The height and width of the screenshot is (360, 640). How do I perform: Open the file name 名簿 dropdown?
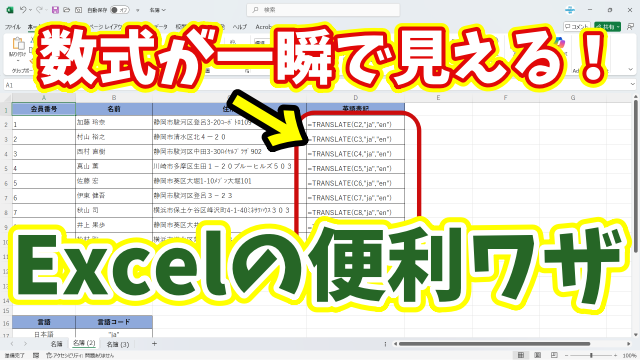click(x=157, y=10)
